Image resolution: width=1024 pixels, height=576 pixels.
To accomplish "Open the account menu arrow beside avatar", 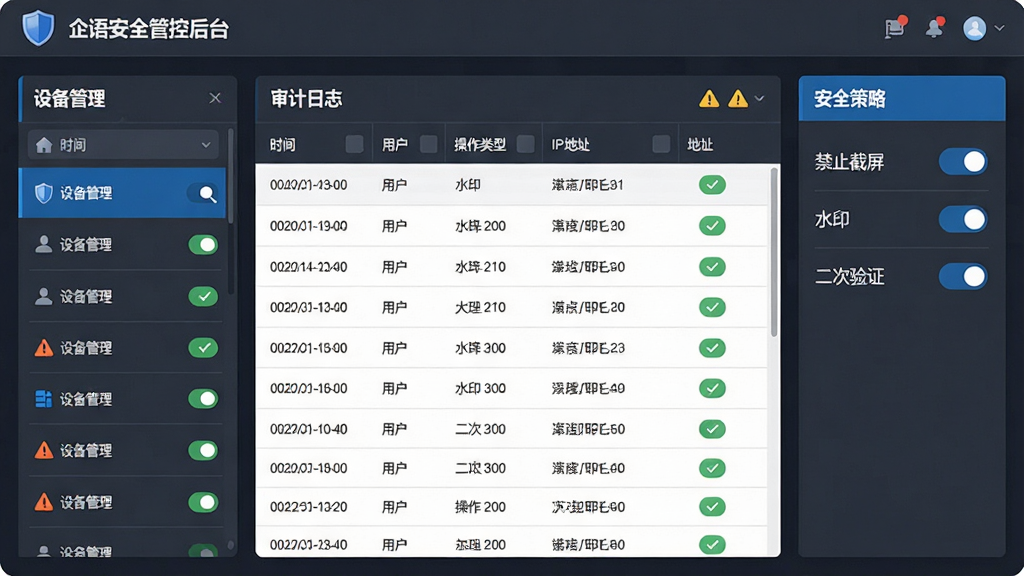I will pyautogui.click(x=999, y=28).
